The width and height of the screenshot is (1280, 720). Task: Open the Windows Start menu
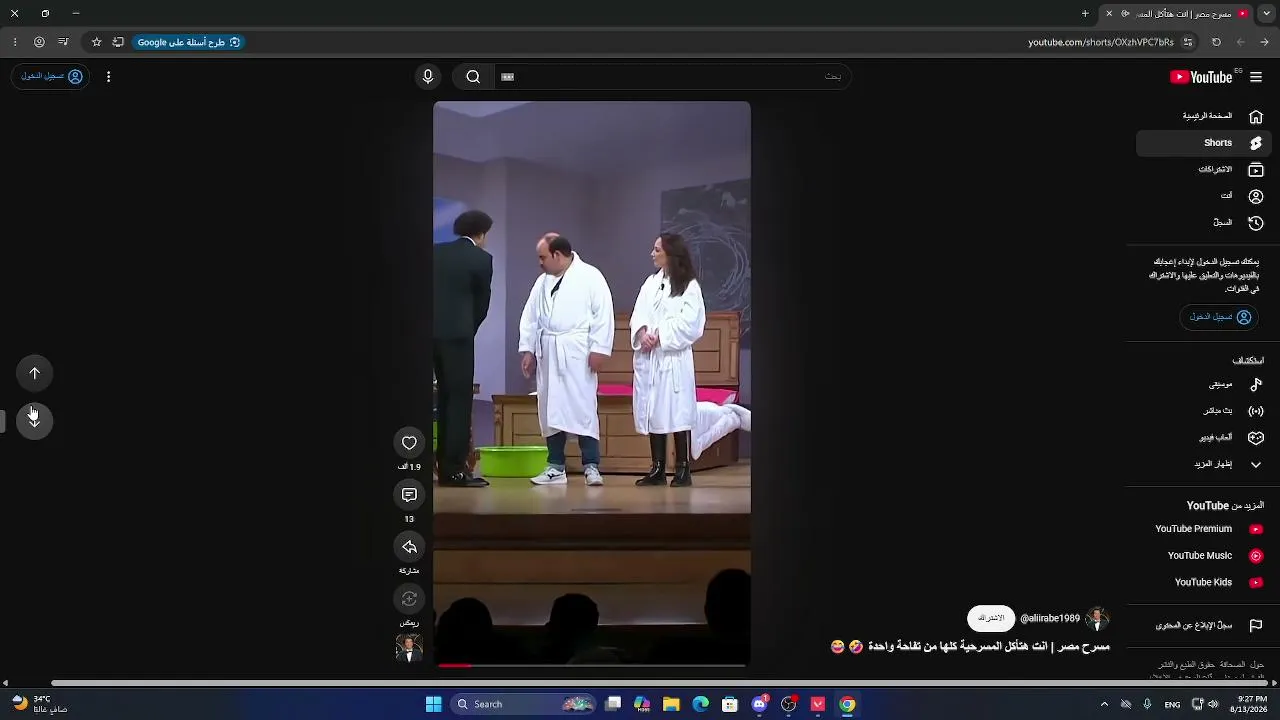[x=433, y=704]
